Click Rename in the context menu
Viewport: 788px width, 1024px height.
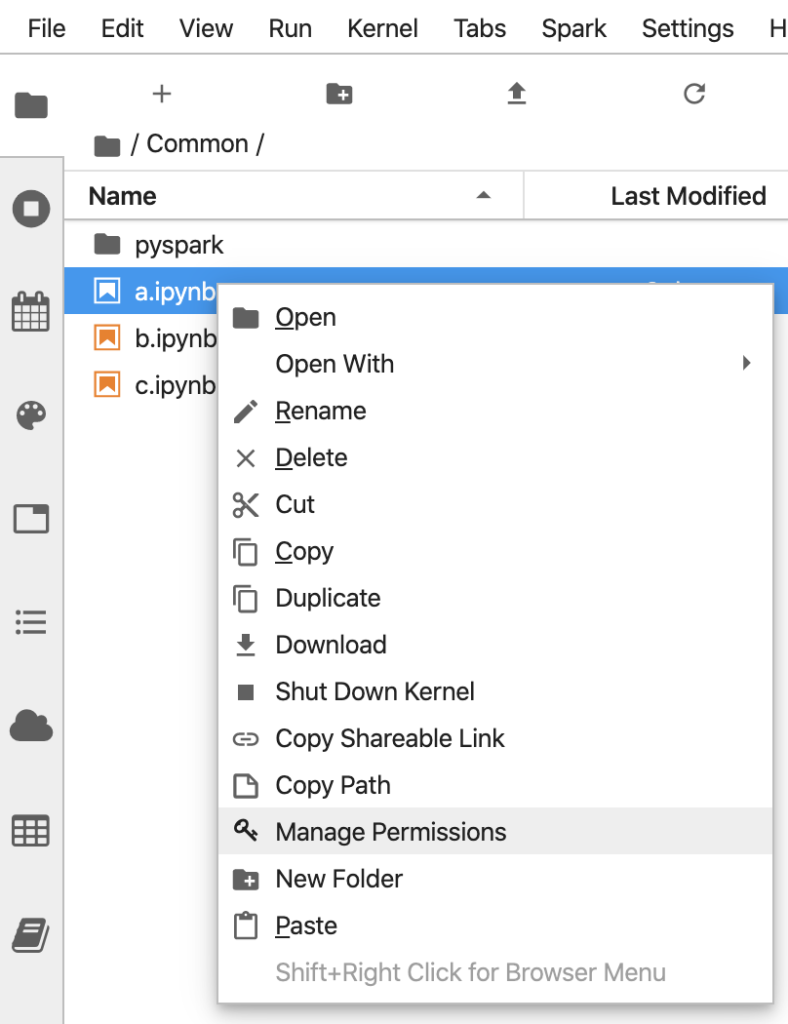320,410
